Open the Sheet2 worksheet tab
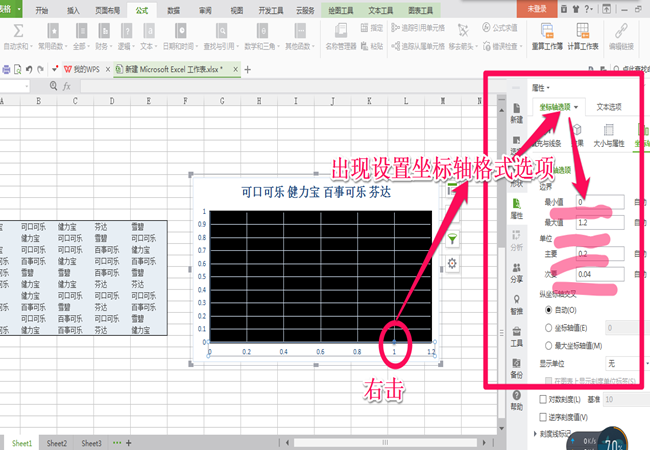 [x=57, y=443]
